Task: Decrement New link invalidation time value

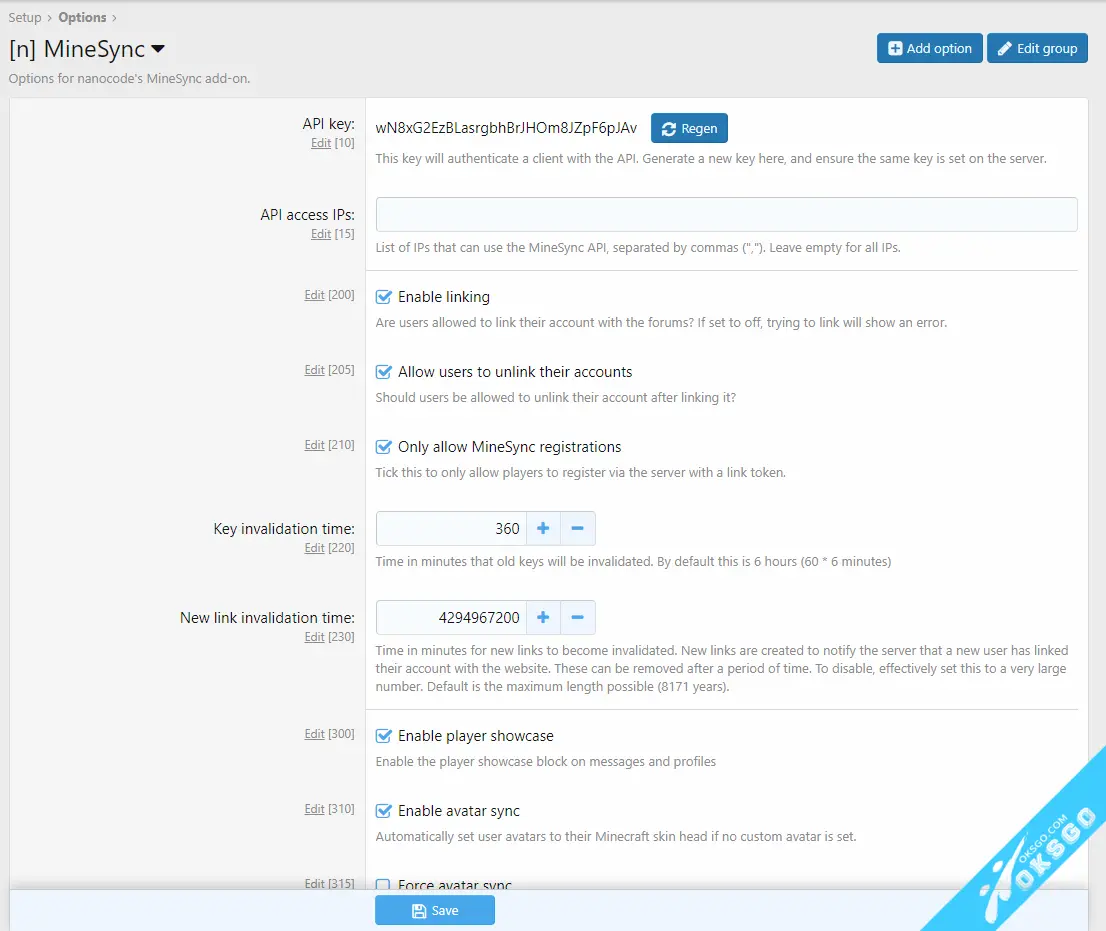Action: (577, 617)
